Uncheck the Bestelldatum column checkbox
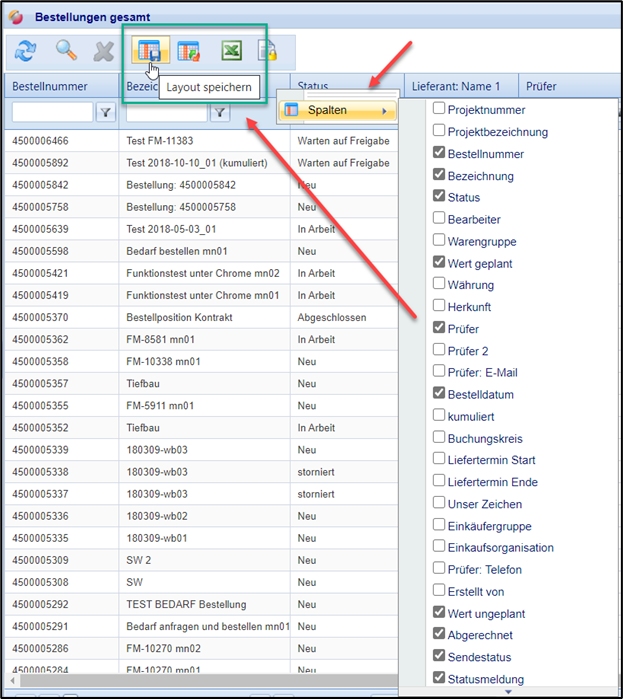The height and width of the screenshot is (699, 623). click(x=439, y=394)
